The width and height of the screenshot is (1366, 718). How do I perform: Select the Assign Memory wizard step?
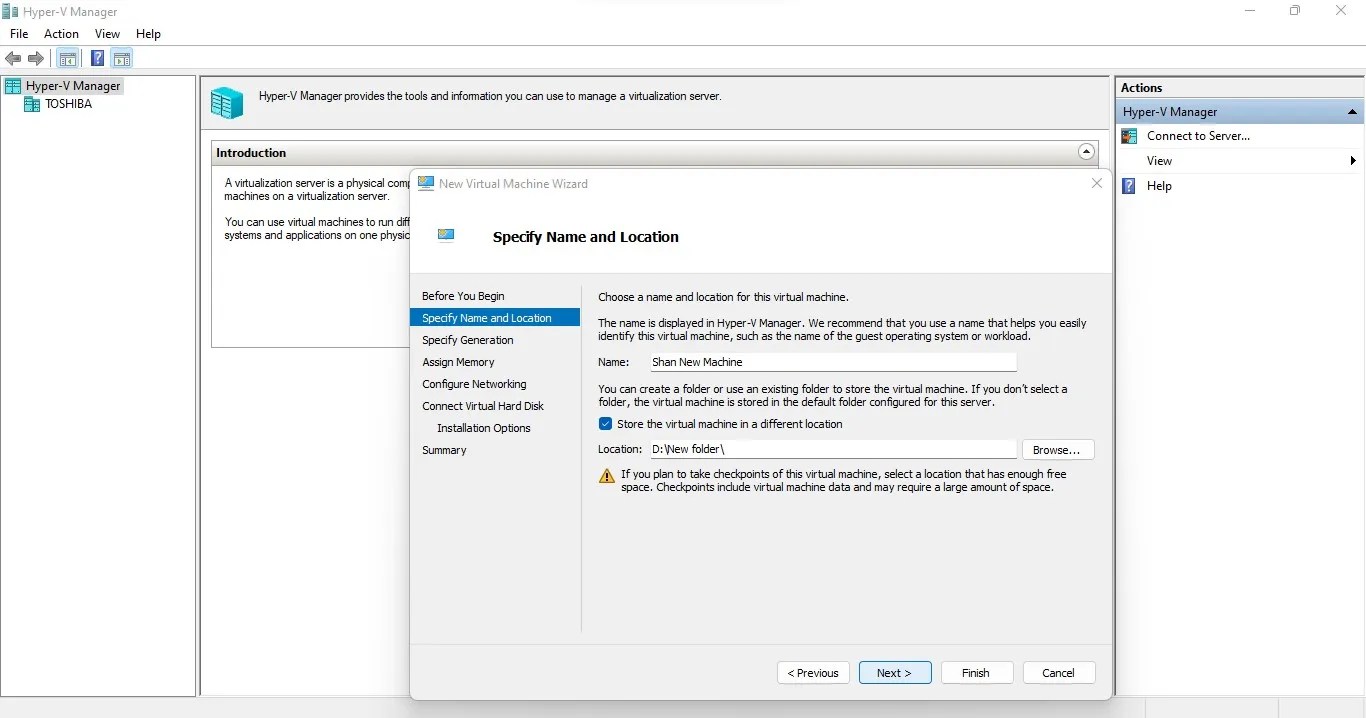458,362
